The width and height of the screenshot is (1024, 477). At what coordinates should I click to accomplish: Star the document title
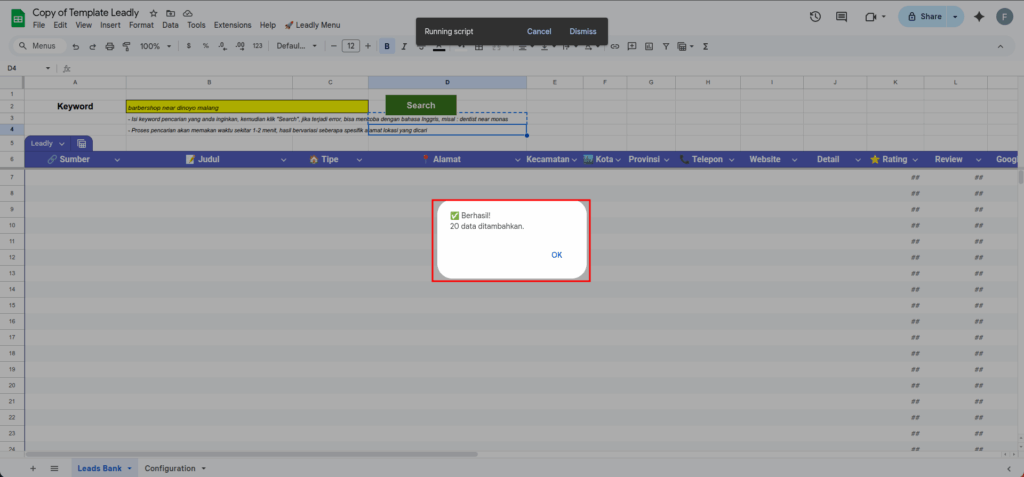click(154, 12)
